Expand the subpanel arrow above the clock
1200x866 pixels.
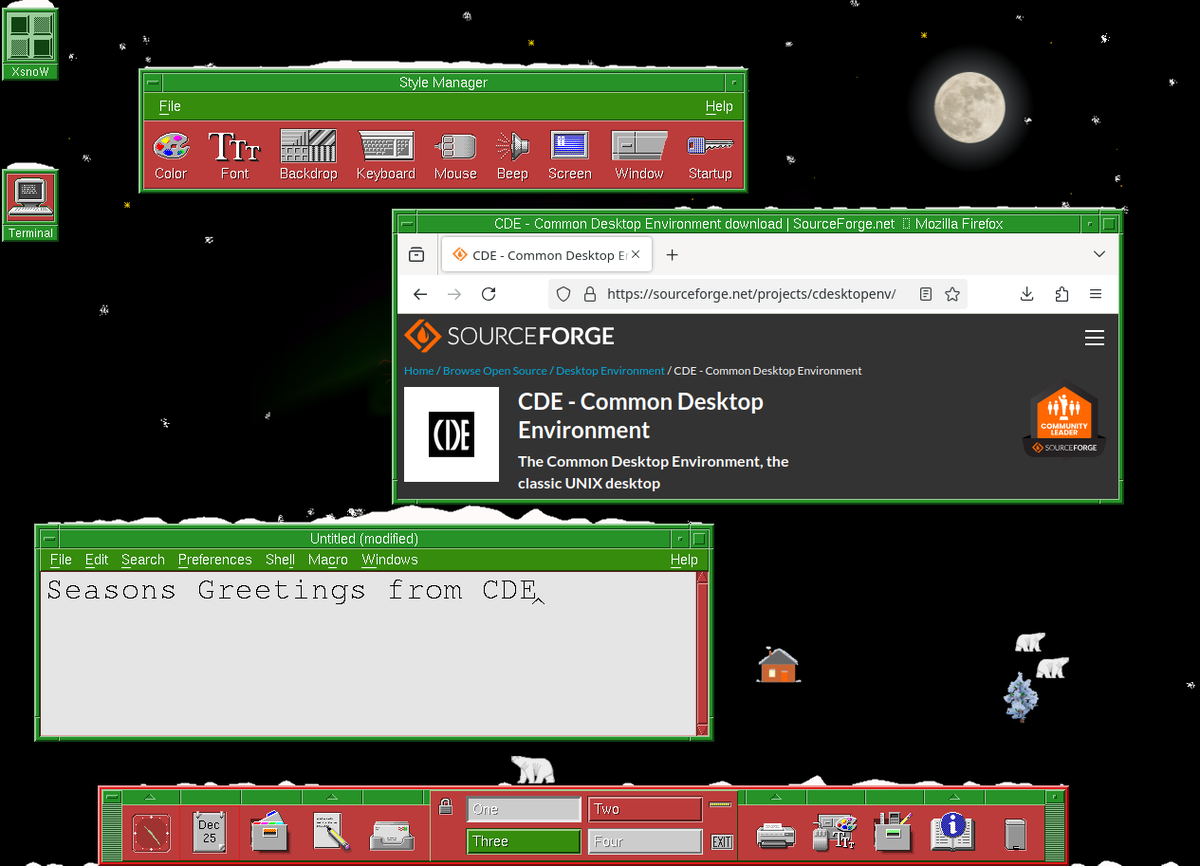(x=150, y=797)
